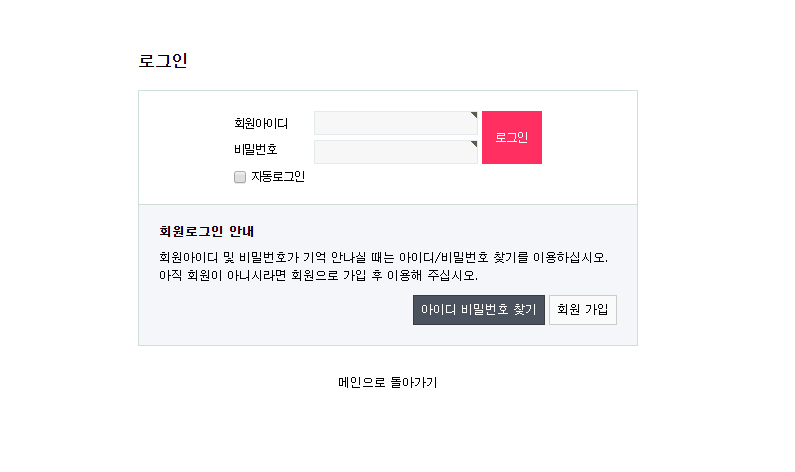
Task: Select the 회원 가입 button
Action: [583, 310]
